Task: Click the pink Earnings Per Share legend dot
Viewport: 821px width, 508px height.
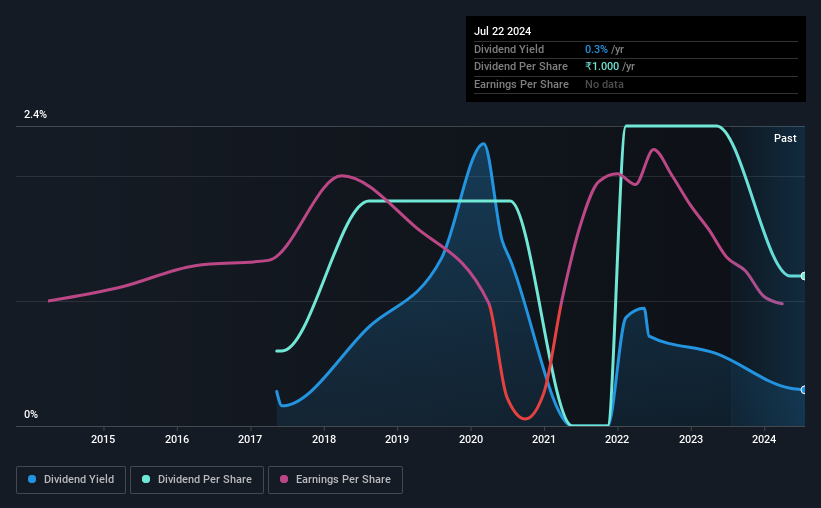Action: point(284,479)
